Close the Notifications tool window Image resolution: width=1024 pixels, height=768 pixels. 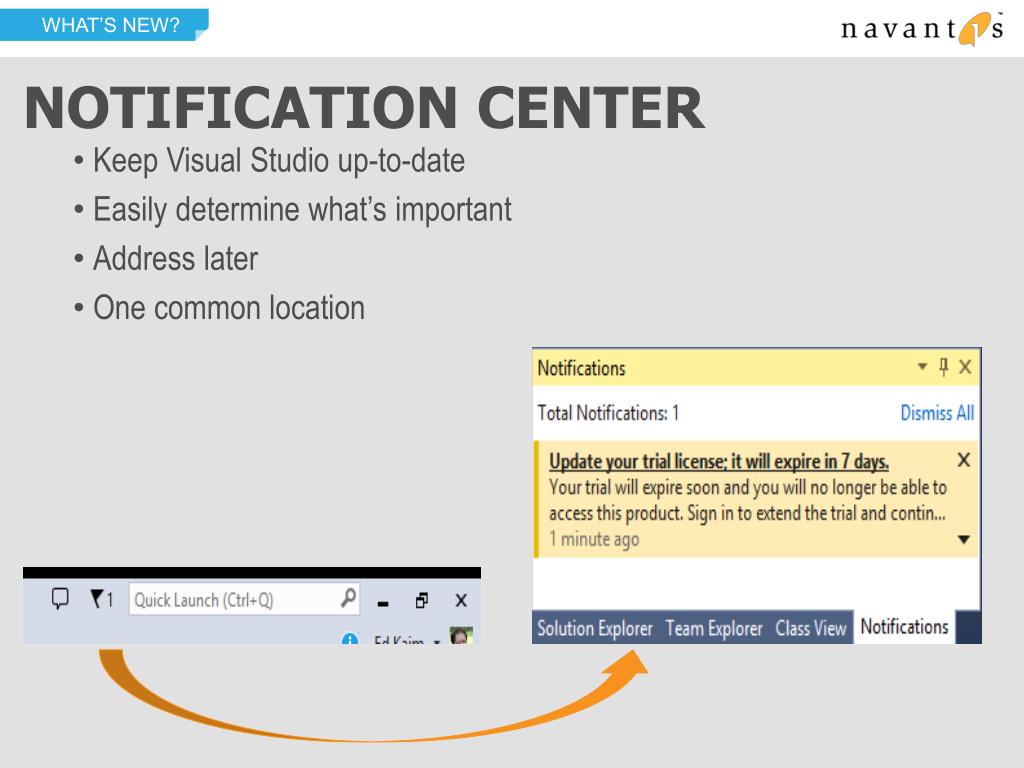coord(965,367)
